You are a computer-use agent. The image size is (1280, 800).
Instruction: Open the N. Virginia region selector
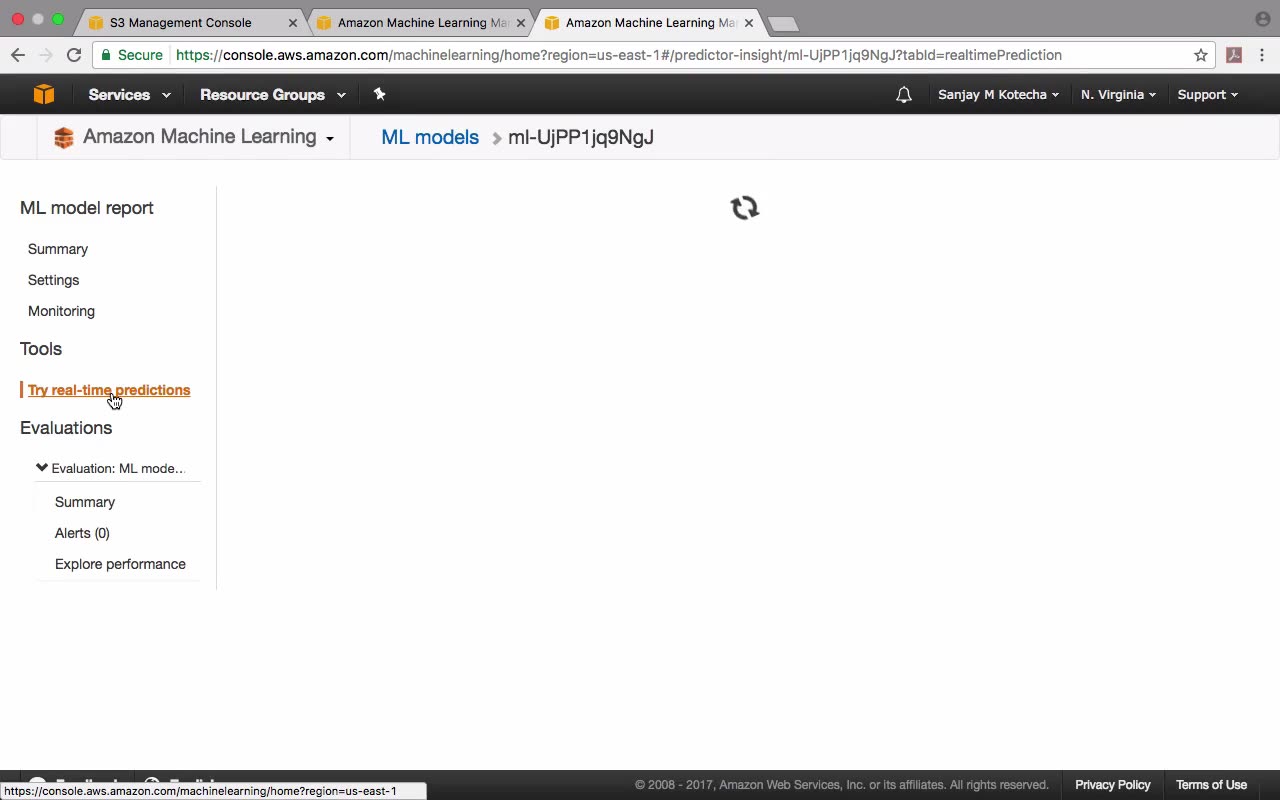(x=1118, y=95)
